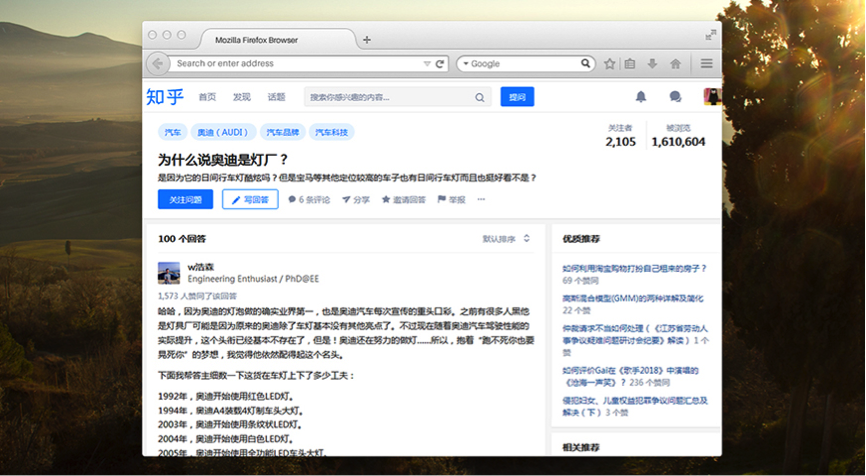This screenshot has width=866, height=476.
Task: Bookmark this page with the star icon
Action: [x=609, y=64]
